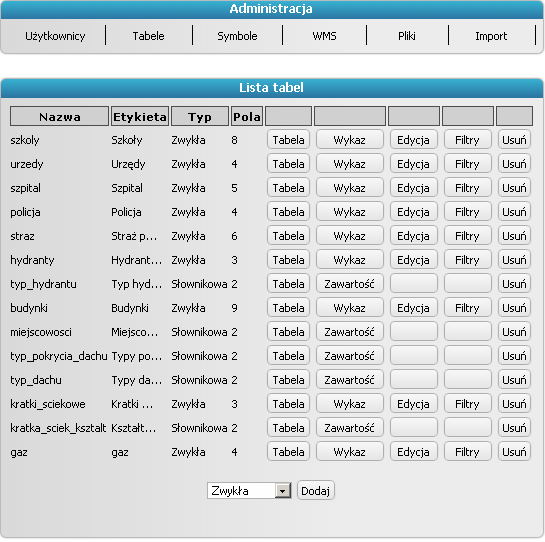Select the table name "budynki"
This screenshot has width=545, height=542.
(x=29, y=308)
